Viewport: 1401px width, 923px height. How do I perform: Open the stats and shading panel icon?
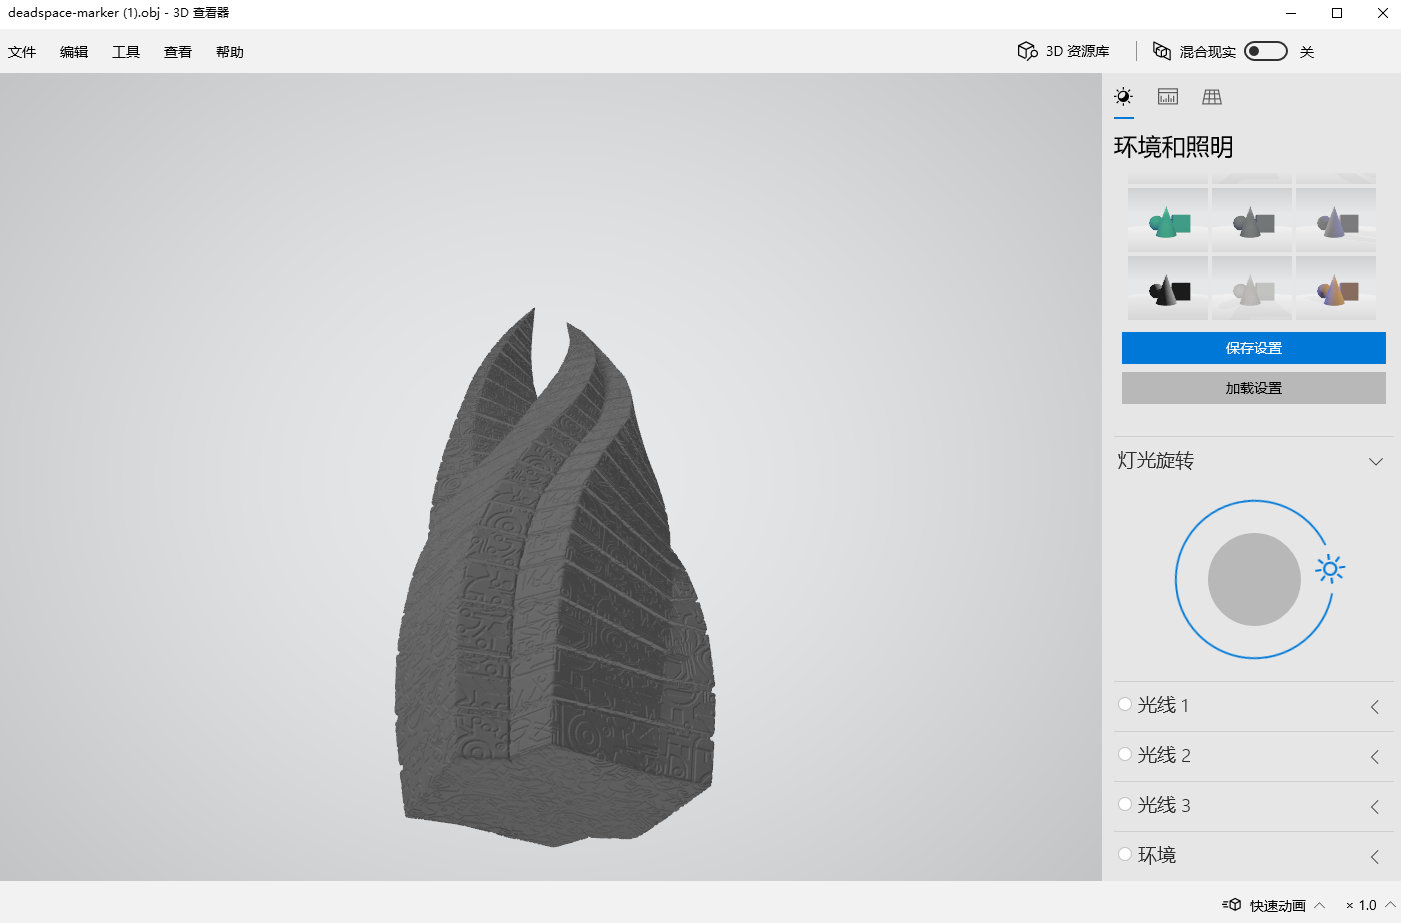(x=1167, y=97)
